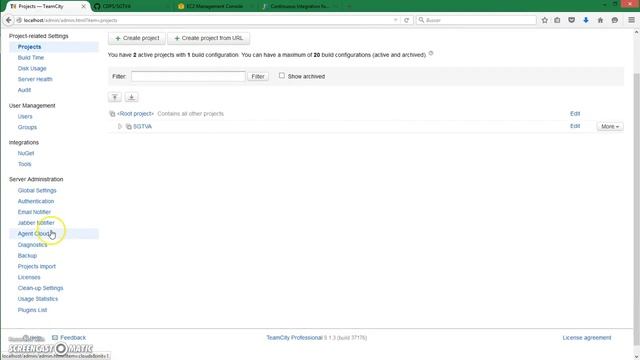Image resolution: width=640 pixels, height=360 pixels.
Task: Open Diagnostics page
Action: 32,245
